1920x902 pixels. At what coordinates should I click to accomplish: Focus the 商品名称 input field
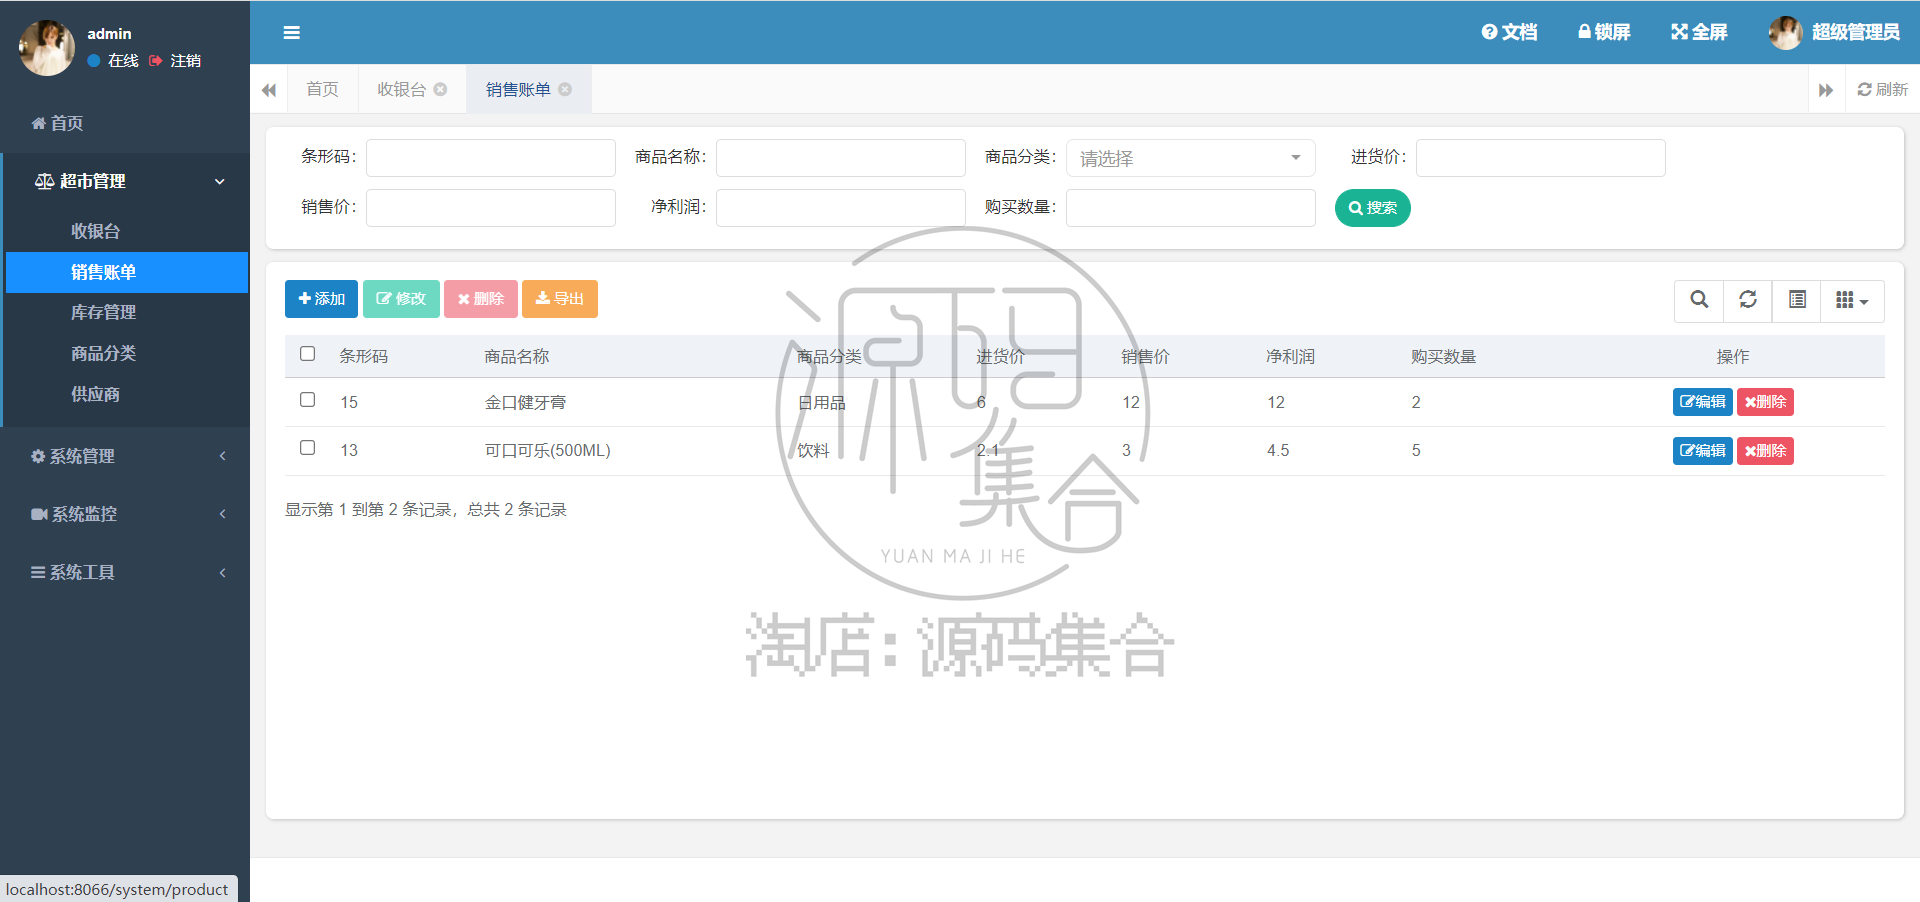841,158
